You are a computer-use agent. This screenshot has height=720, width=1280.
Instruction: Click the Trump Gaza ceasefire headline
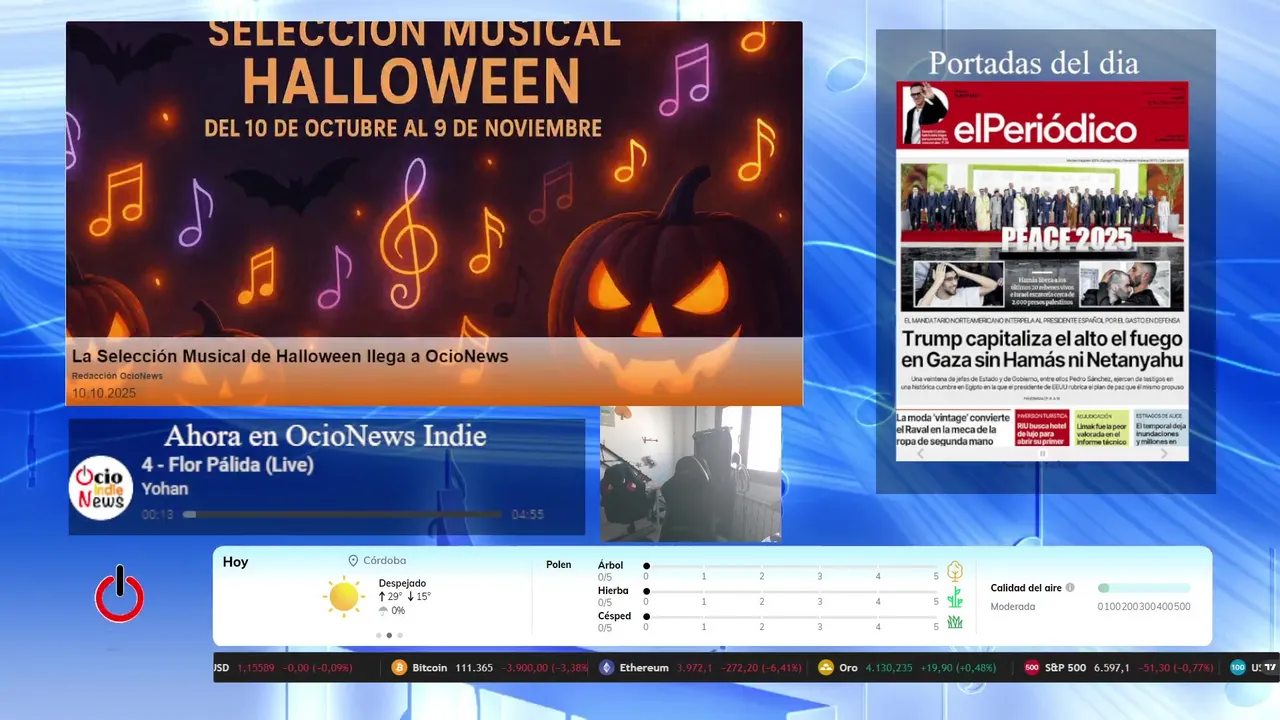[x=1042, y=349]
